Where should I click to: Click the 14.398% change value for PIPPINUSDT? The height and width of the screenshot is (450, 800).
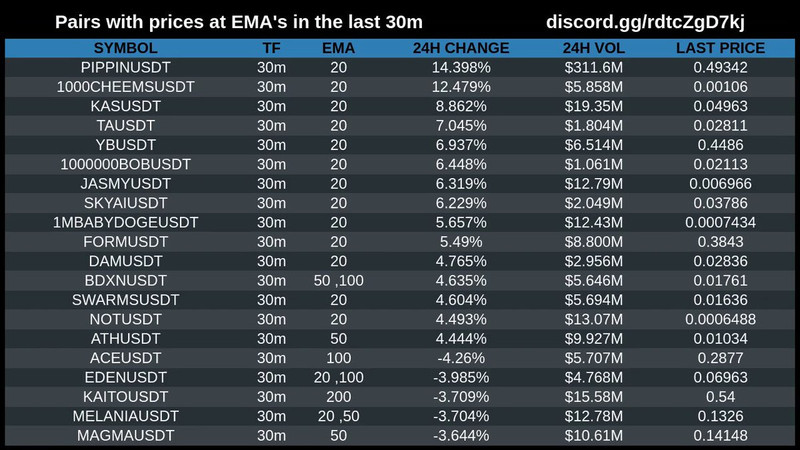point(460,67)
